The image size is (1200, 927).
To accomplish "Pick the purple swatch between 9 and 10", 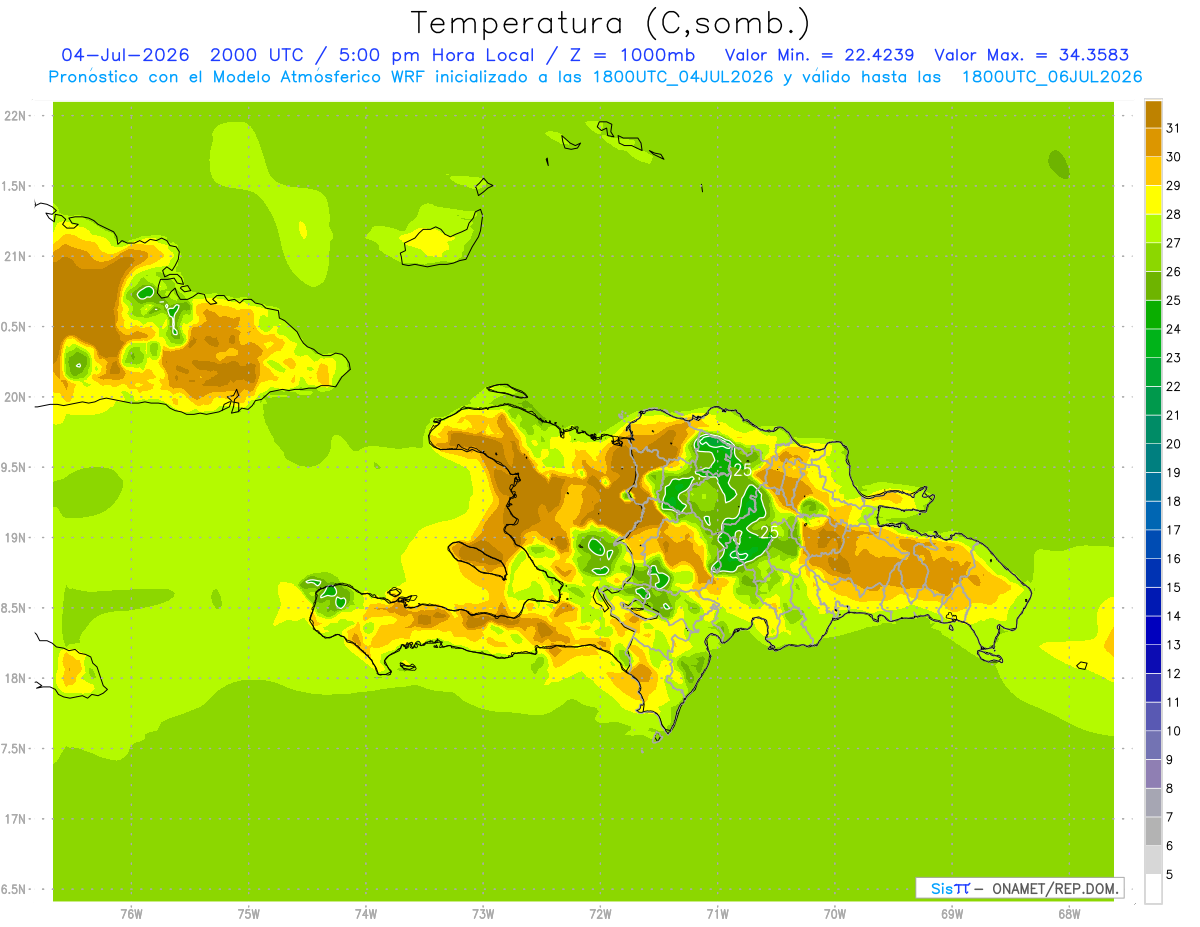I will pyautogui.click(x=1153, y=745).
